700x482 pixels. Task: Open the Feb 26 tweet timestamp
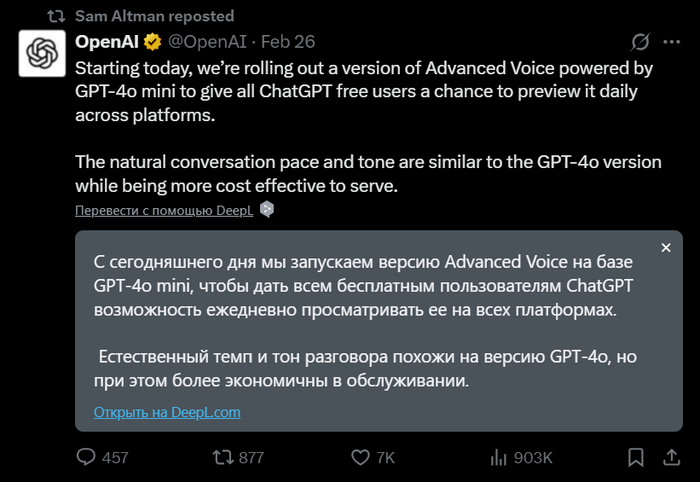pyautogui.click(x=289, y=42)
